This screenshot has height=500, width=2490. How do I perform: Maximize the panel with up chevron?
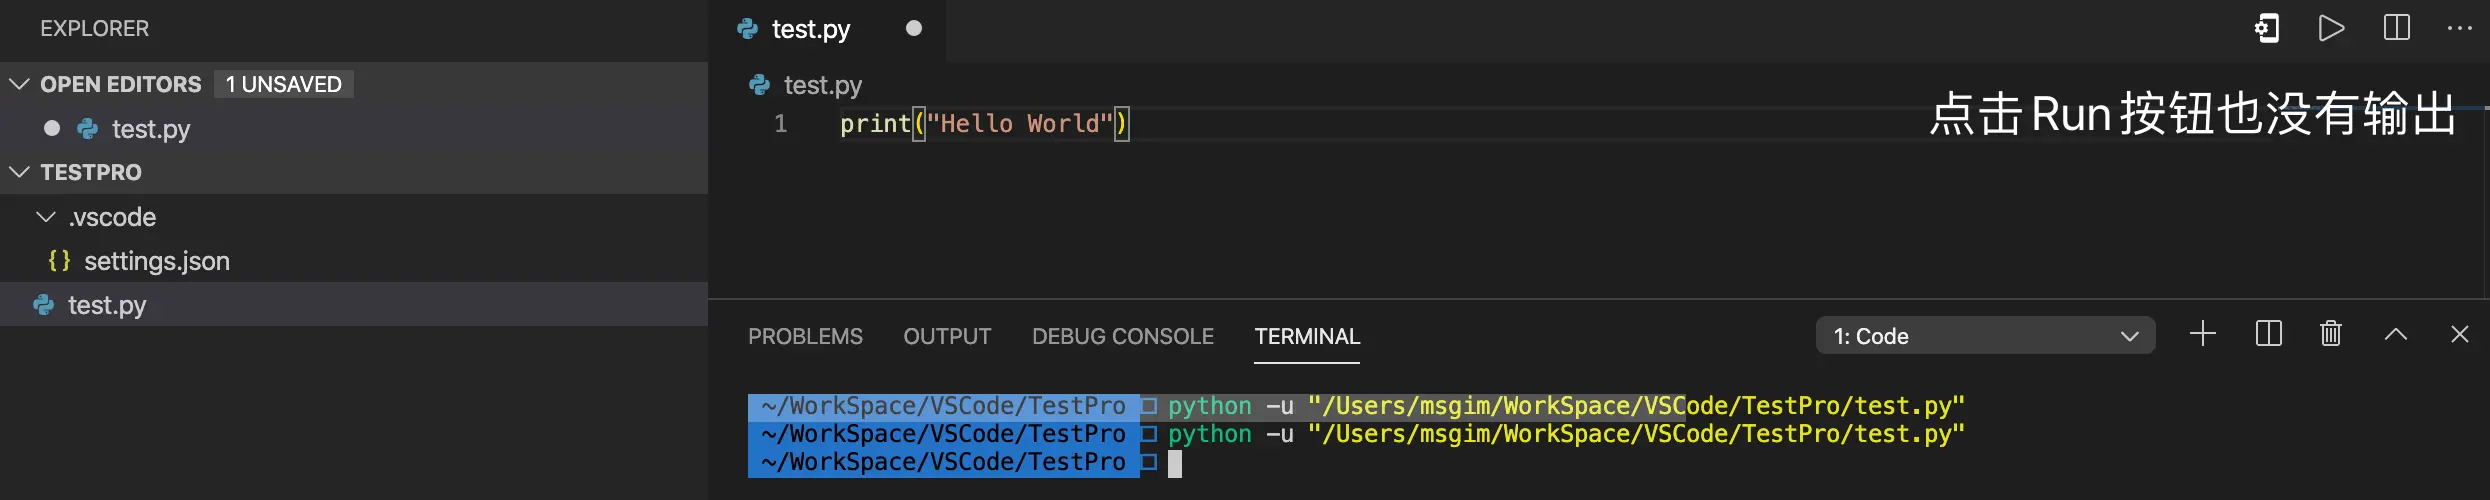tap(2395, 334)
